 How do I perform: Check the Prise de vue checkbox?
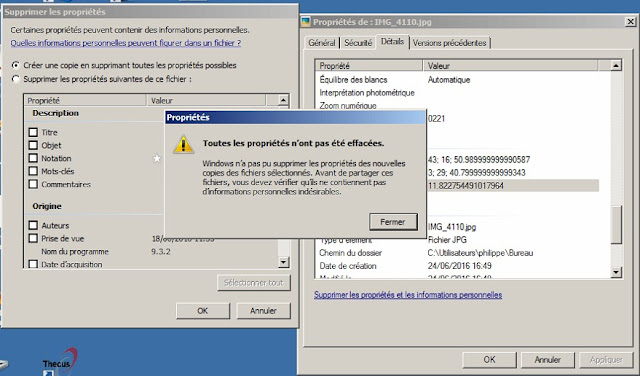(33, 238)
